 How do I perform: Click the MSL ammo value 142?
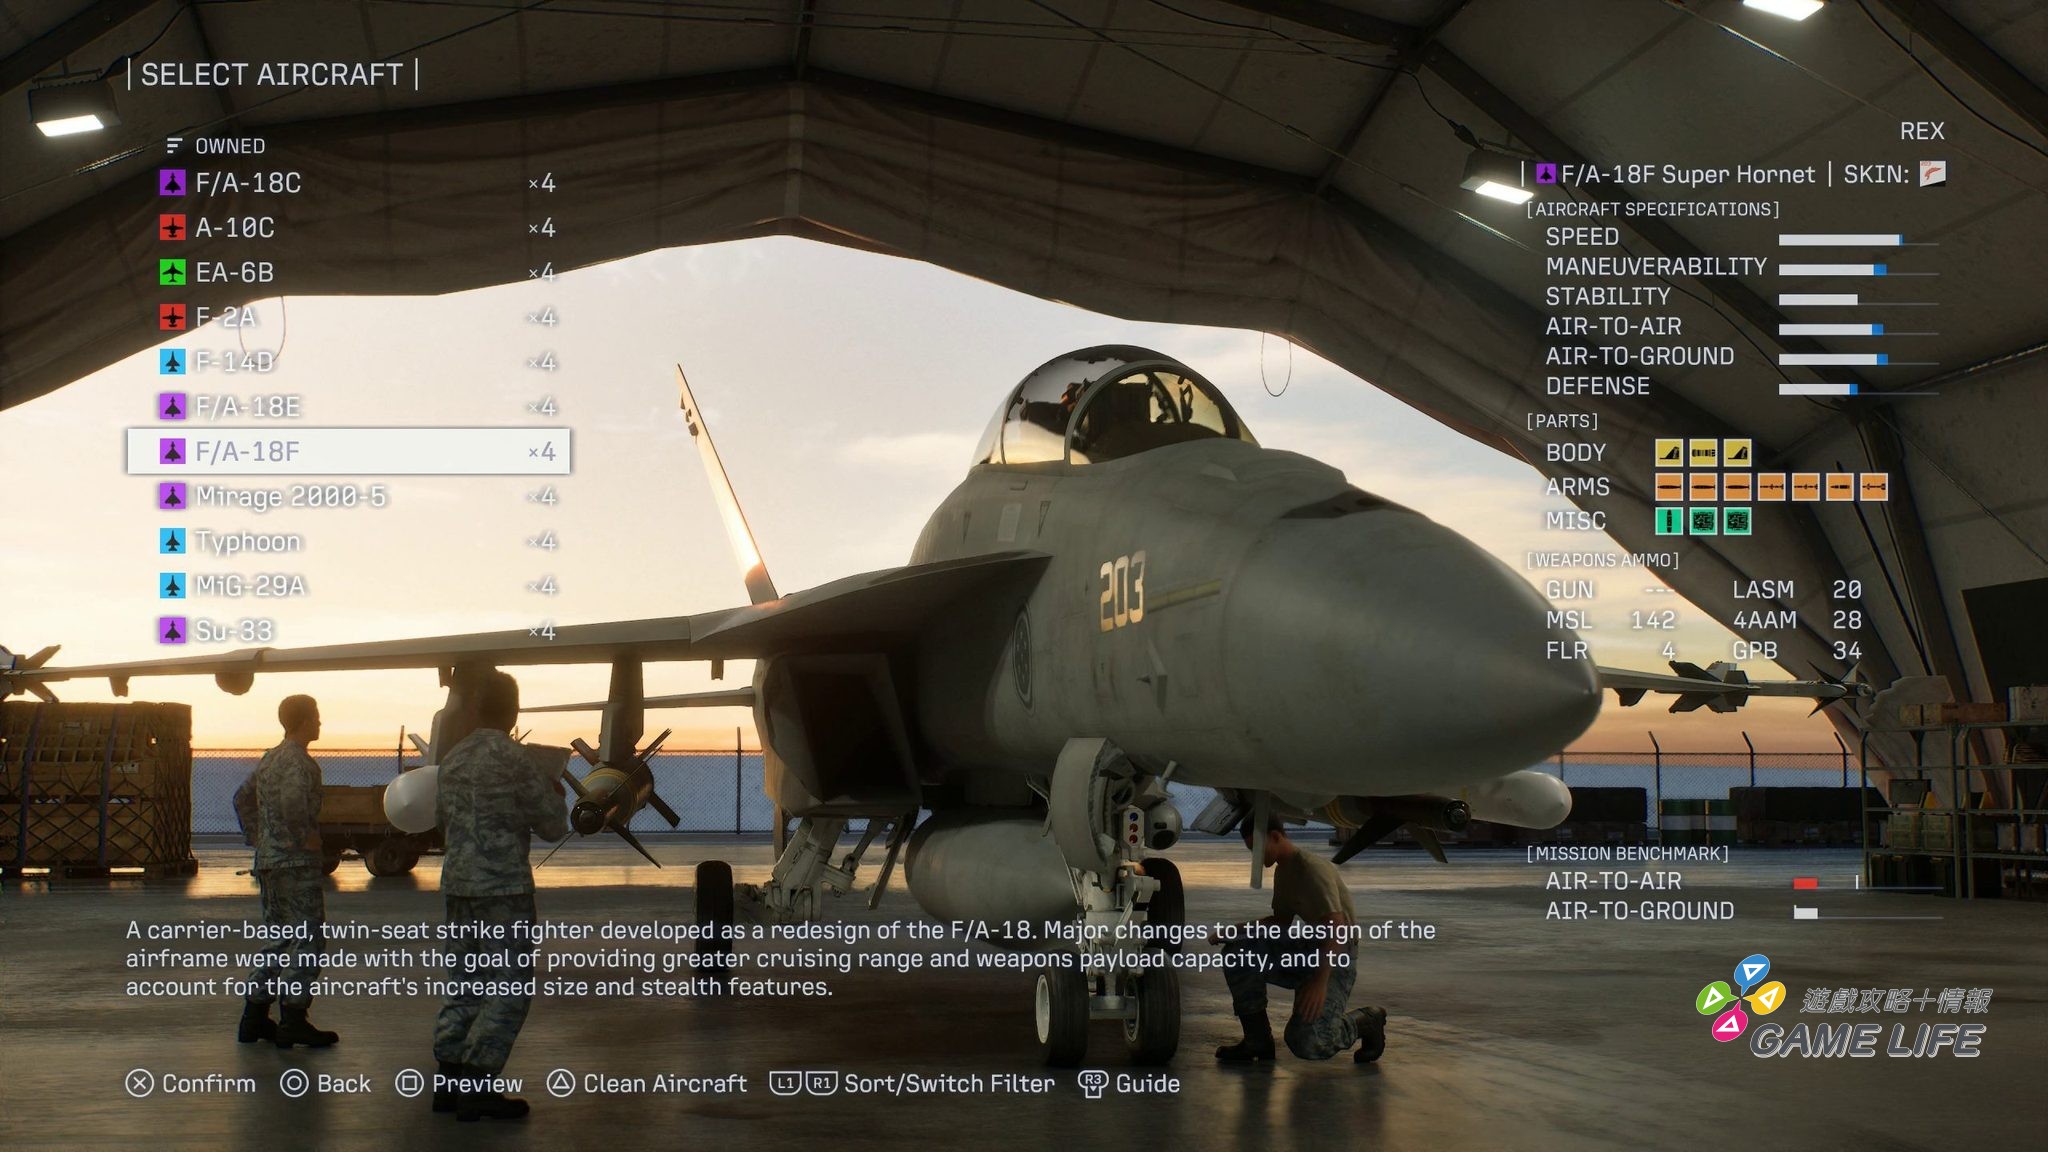1652,620
